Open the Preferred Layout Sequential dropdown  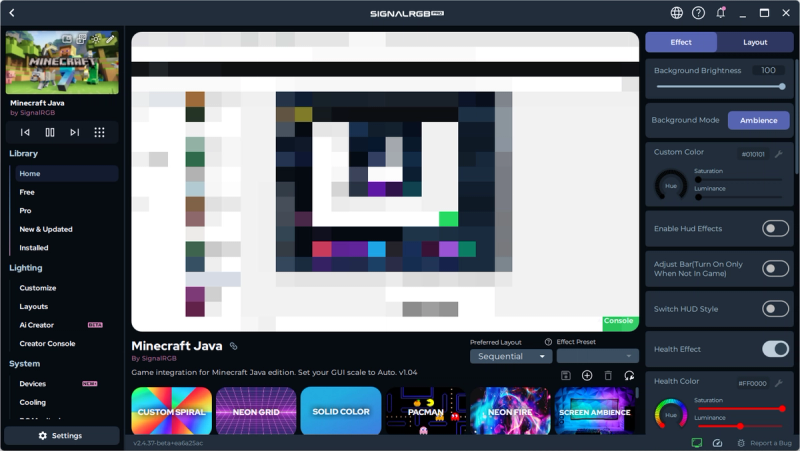pyautogui.click(x=511, y=356)
